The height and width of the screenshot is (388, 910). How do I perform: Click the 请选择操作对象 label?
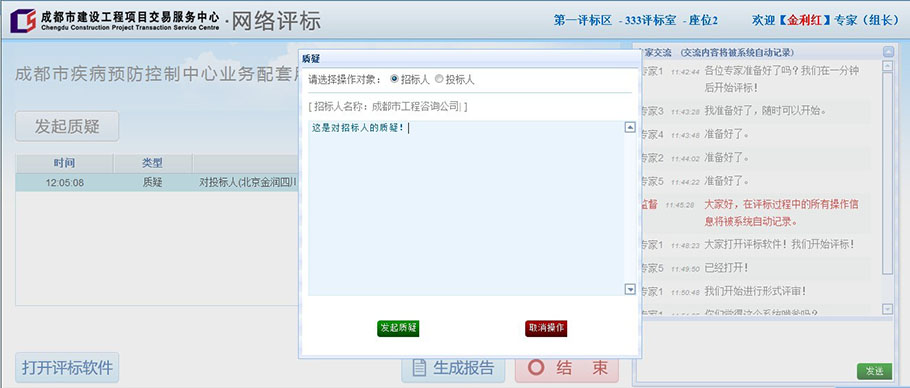tap(345, 80)
